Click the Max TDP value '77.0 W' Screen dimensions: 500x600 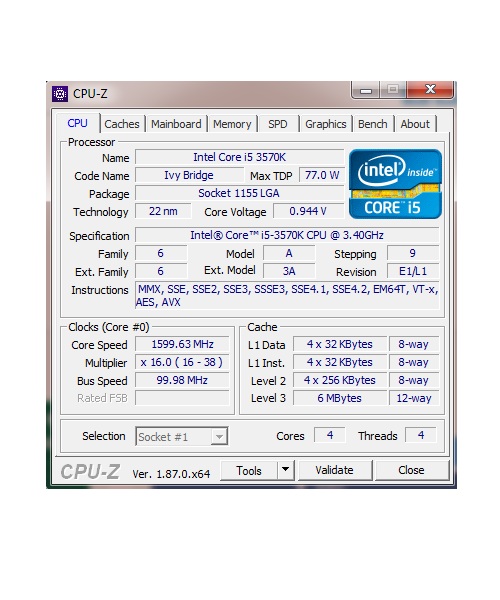(322, 175)
